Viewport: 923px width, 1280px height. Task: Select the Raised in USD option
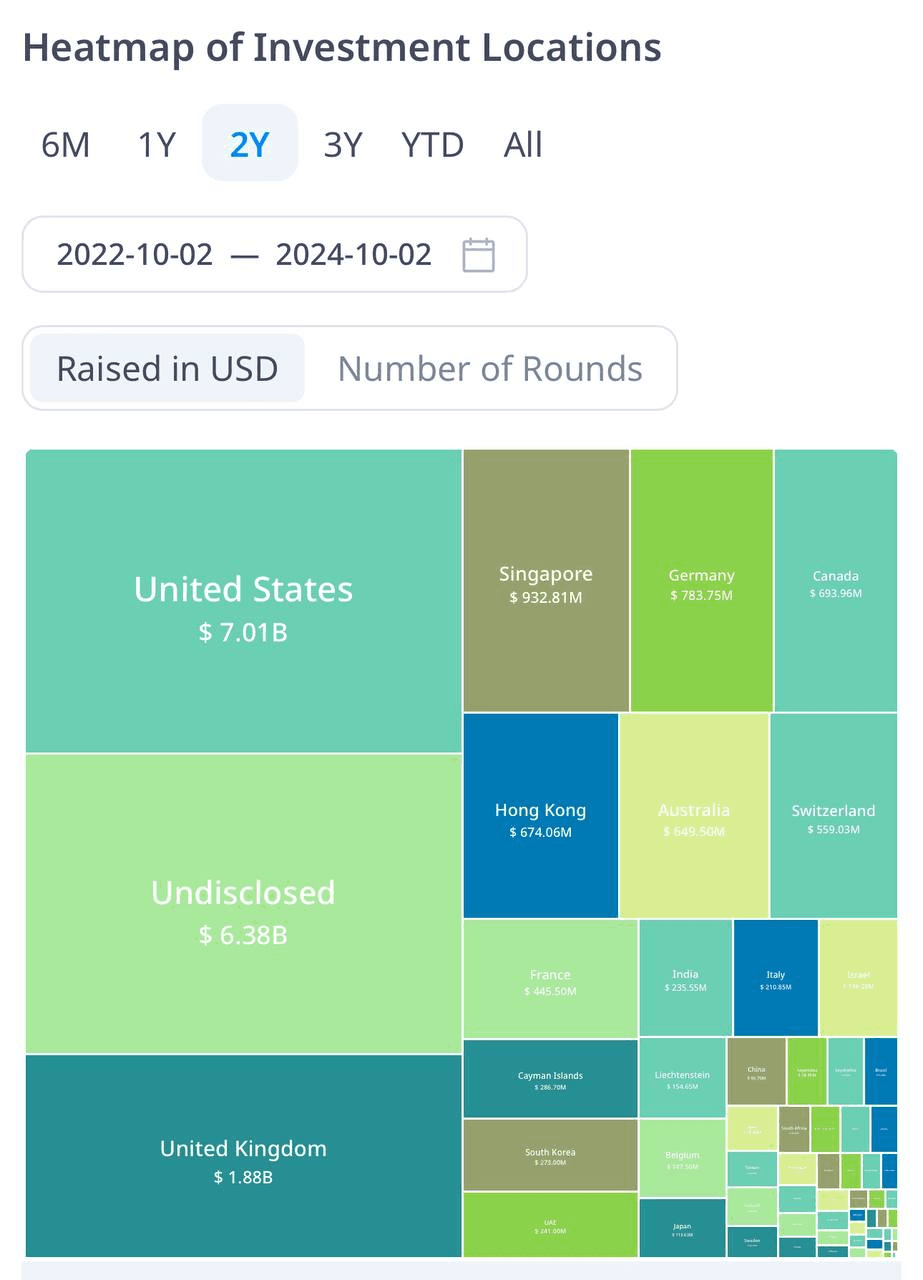tap(167, 368)
